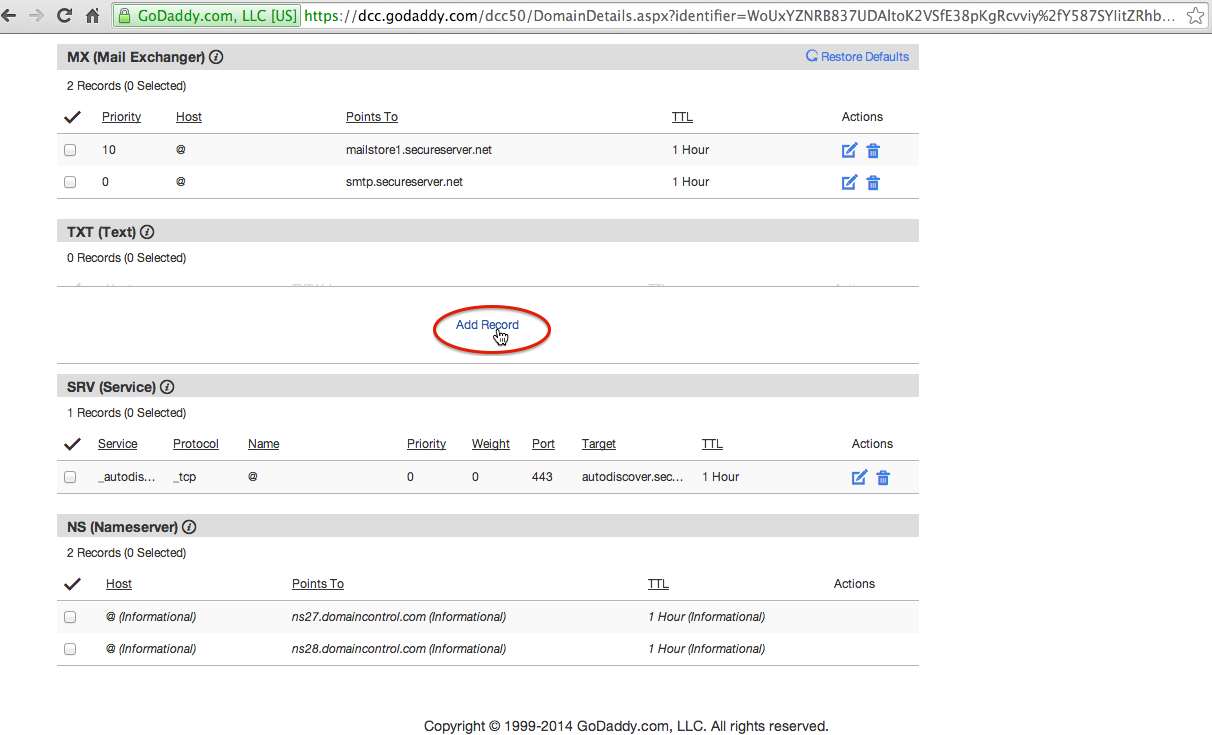Open info icon next to MX (Mail Exchanger)

216,57
